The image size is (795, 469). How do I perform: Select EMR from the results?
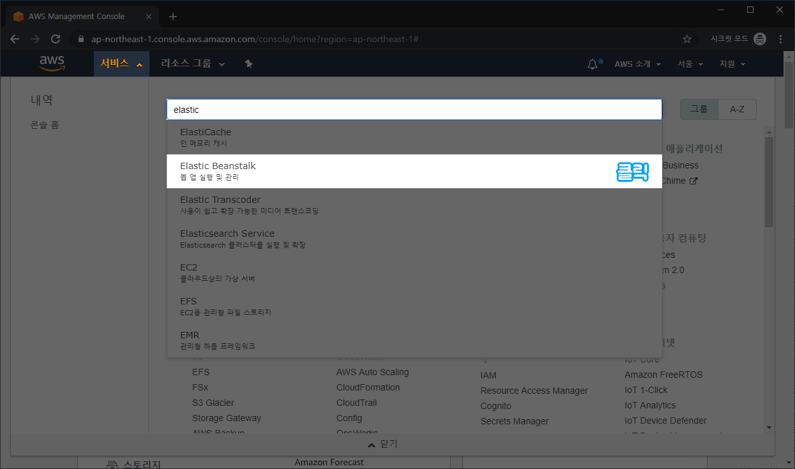pos(414,340)
